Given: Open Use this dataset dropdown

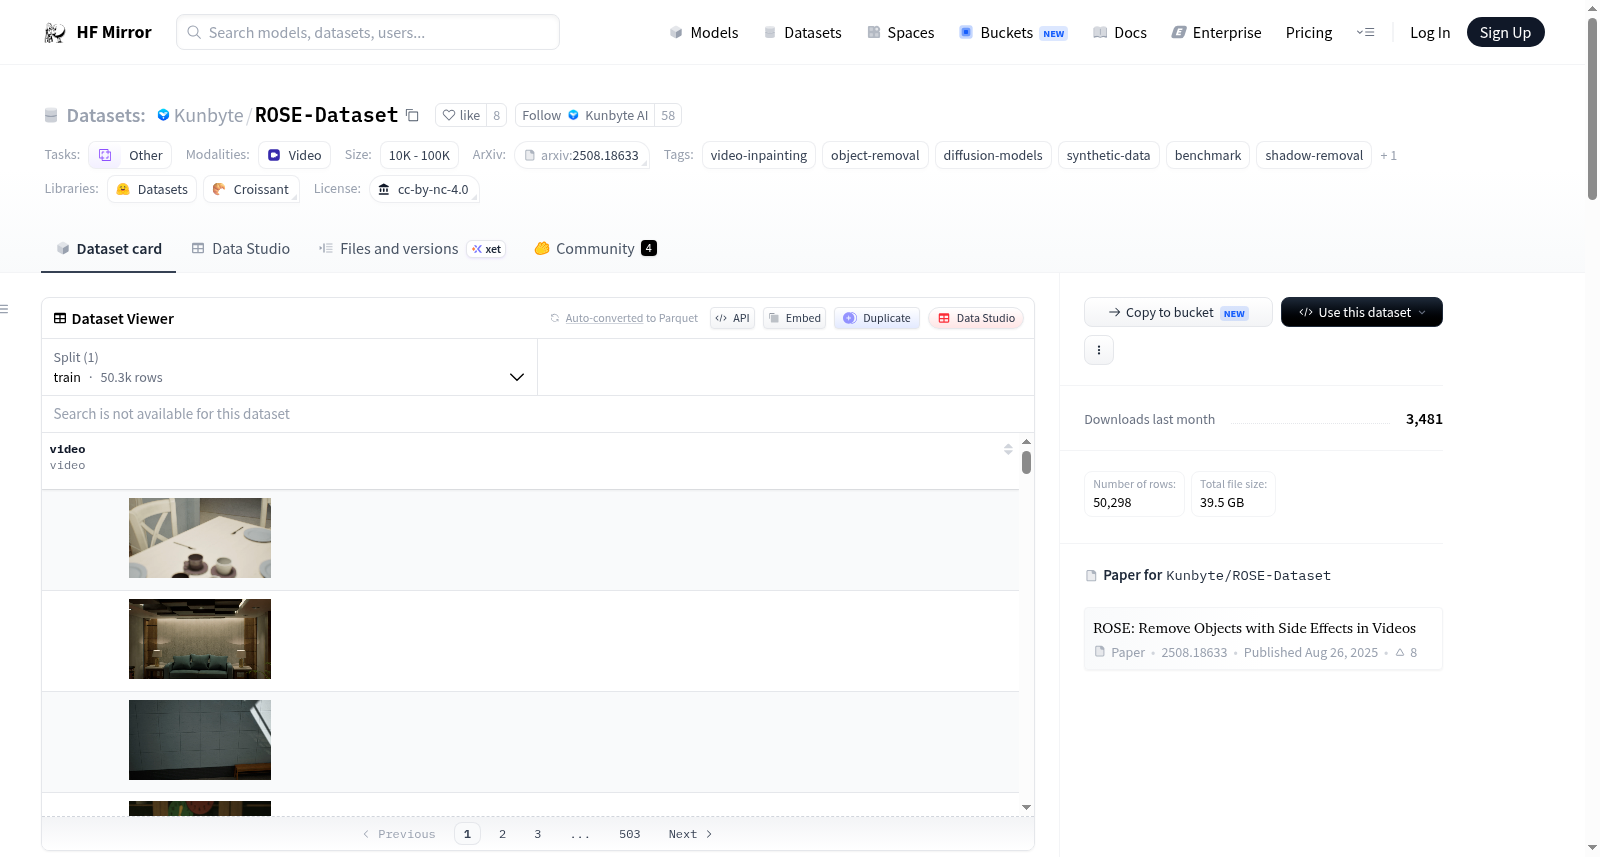Looking at the screenshot, I should [x=1361, y=312].
